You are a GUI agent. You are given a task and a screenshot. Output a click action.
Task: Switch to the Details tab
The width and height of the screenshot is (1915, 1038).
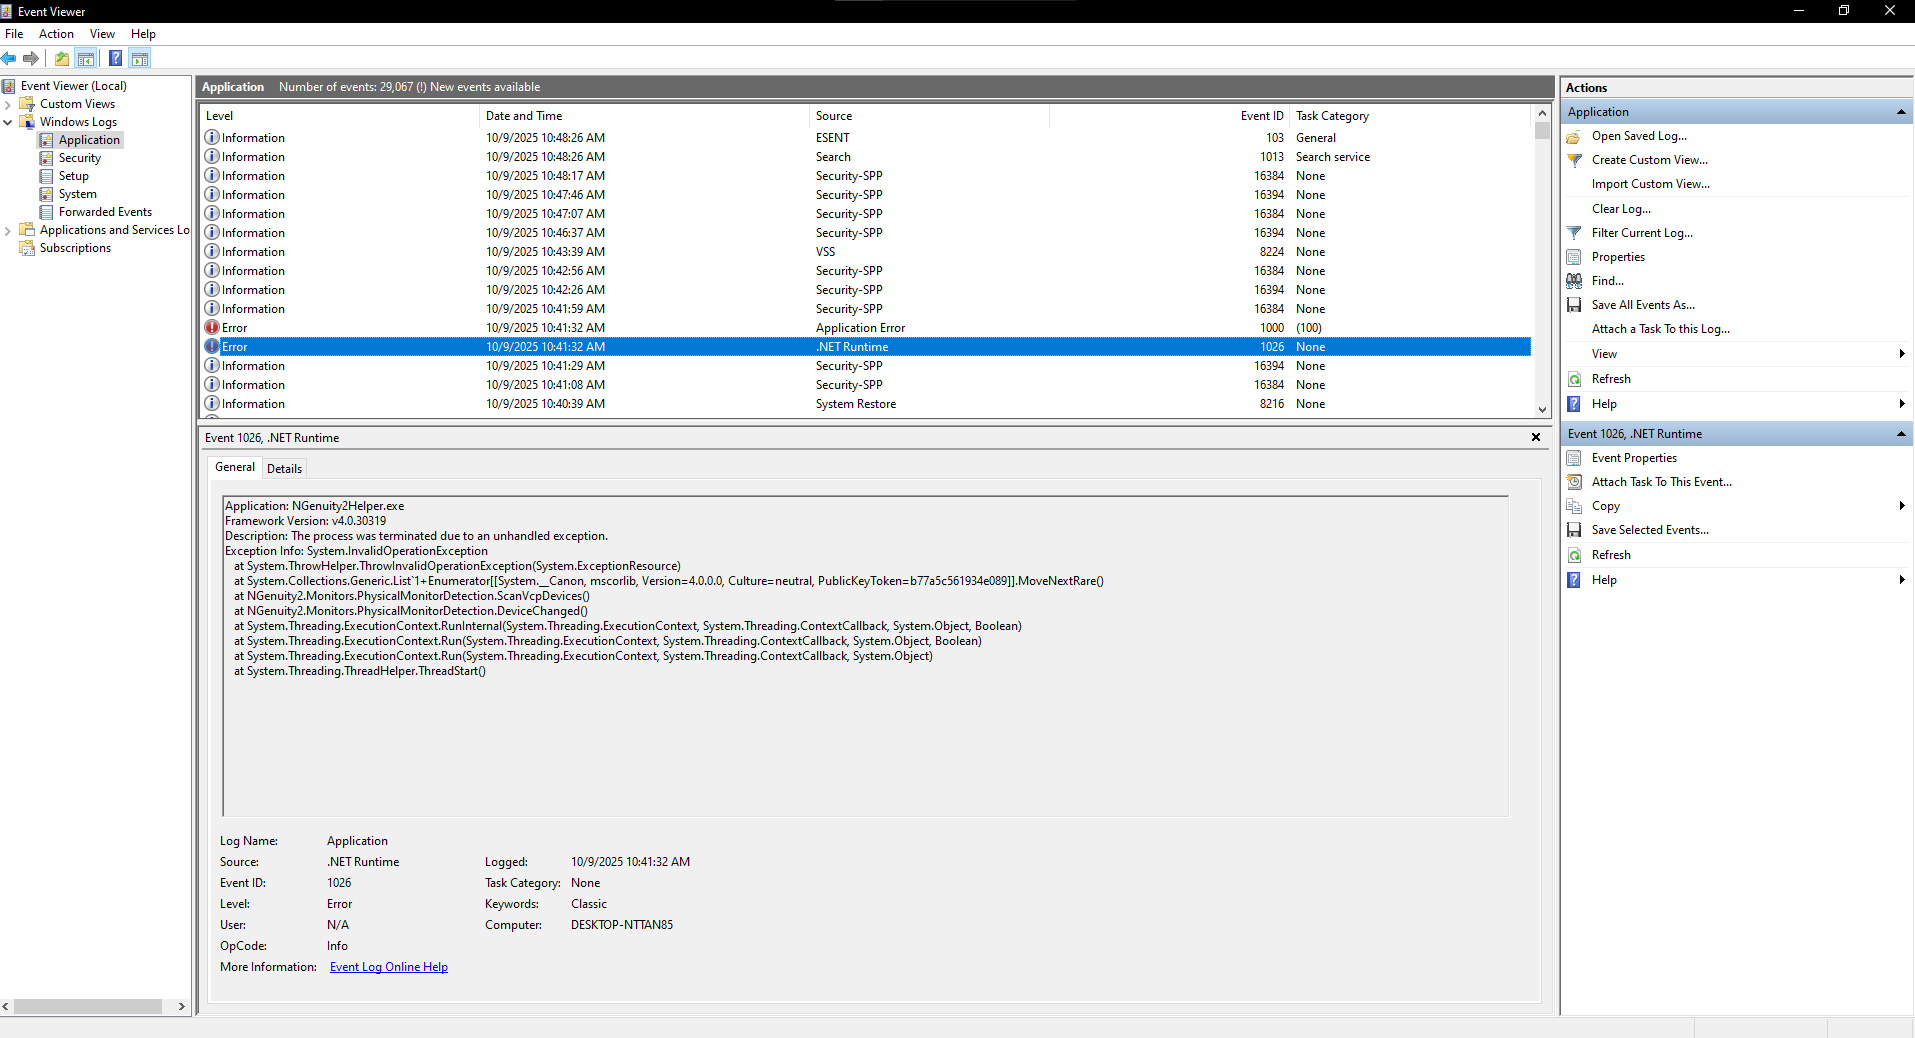tap(284, 469)
